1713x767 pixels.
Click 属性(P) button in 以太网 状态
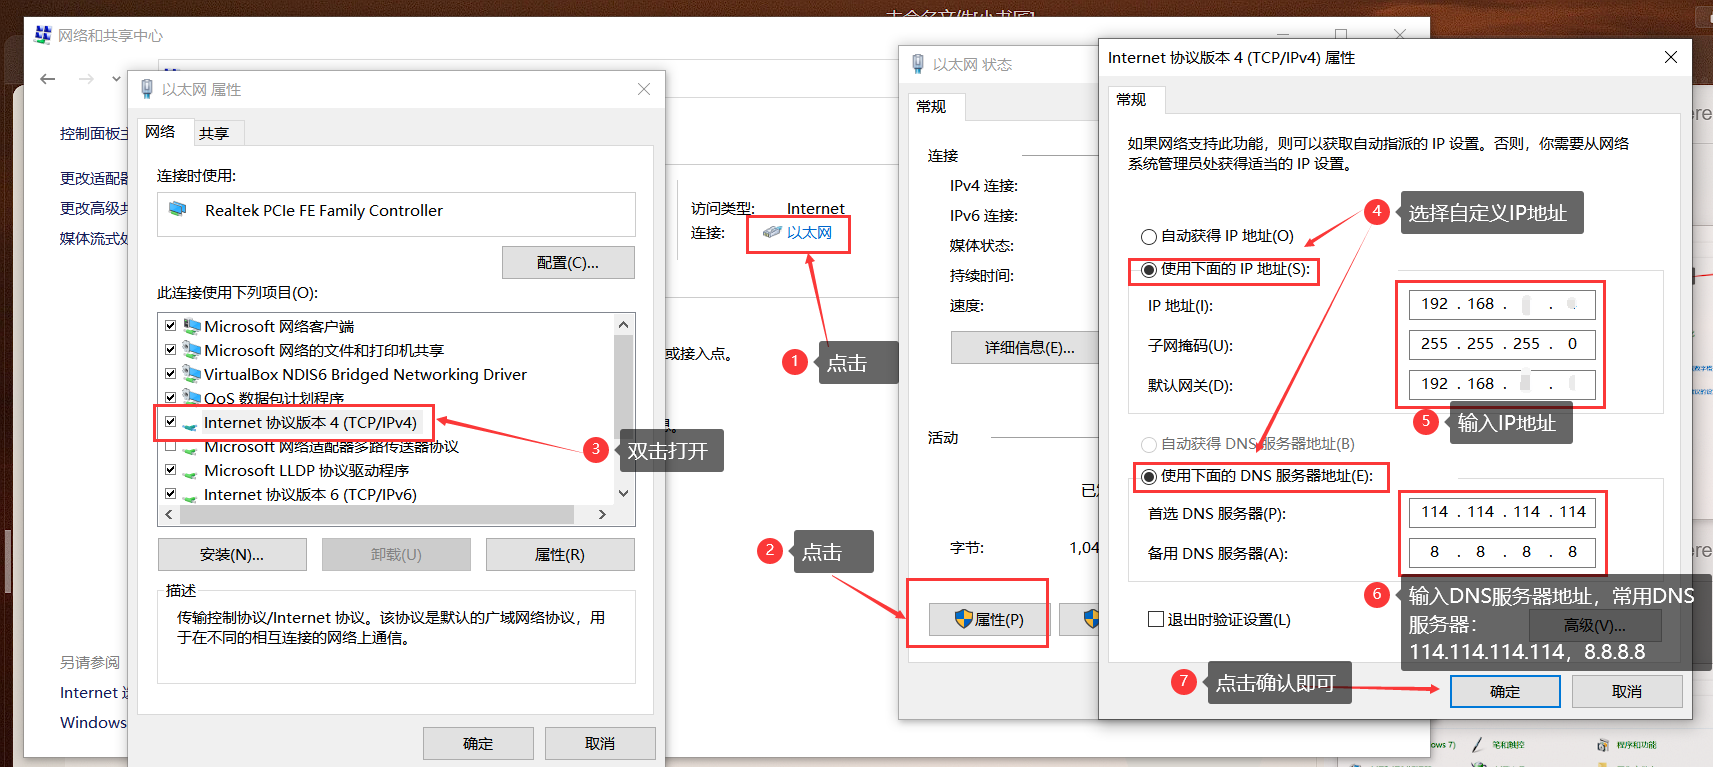tap(988, 619)
